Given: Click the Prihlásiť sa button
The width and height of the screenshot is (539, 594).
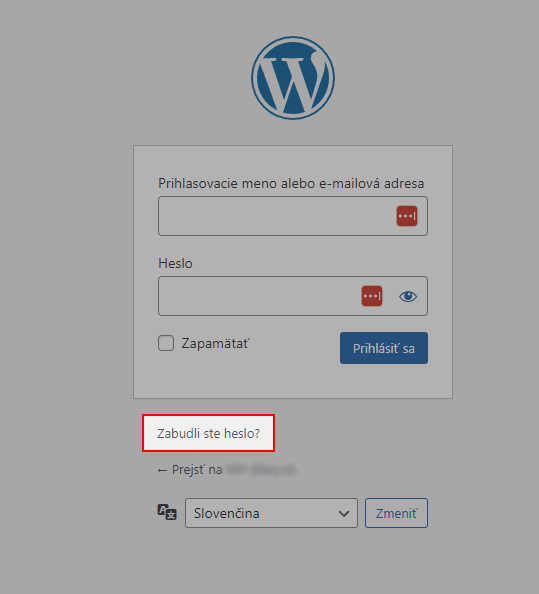Looking at the screenshot, I should pos(384,348).
